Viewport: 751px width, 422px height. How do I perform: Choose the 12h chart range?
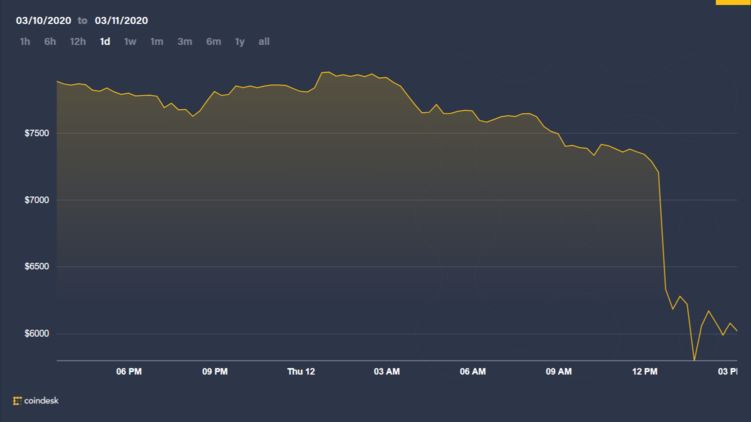[x=77, y=41]
